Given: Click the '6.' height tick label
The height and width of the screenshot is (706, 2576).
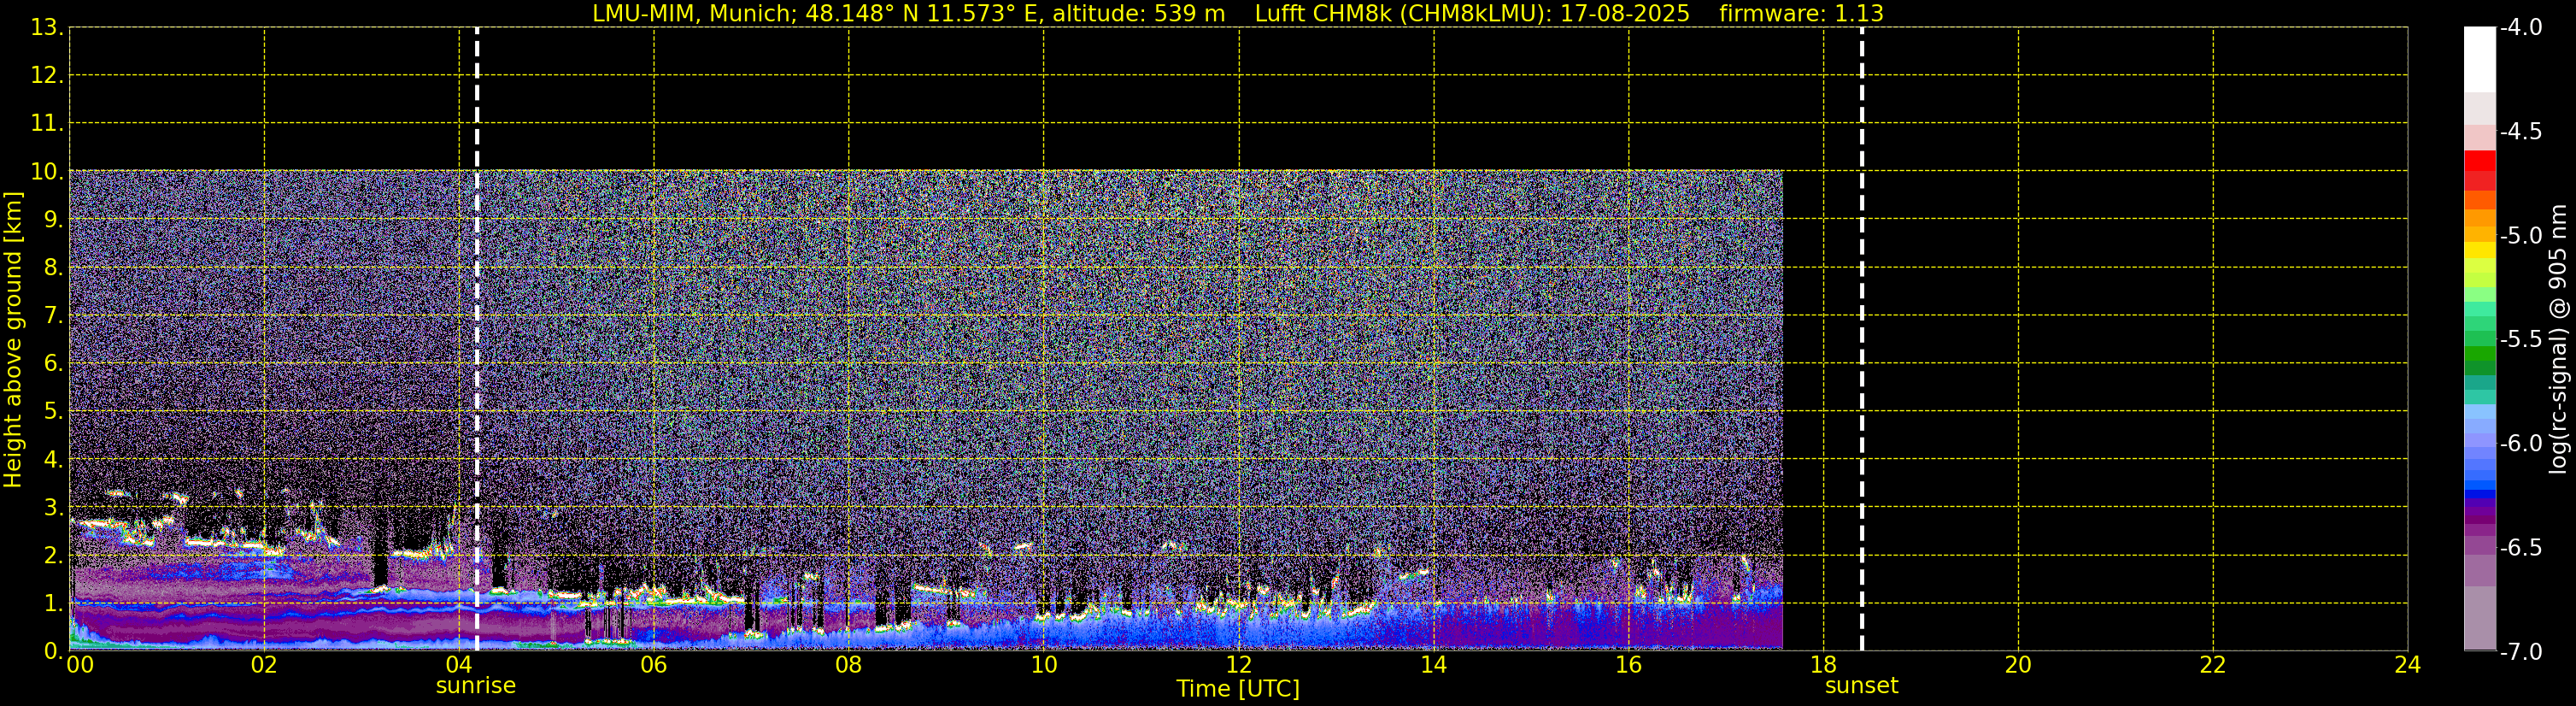Looking at the screenshot, I should click(x=53, y=364).
